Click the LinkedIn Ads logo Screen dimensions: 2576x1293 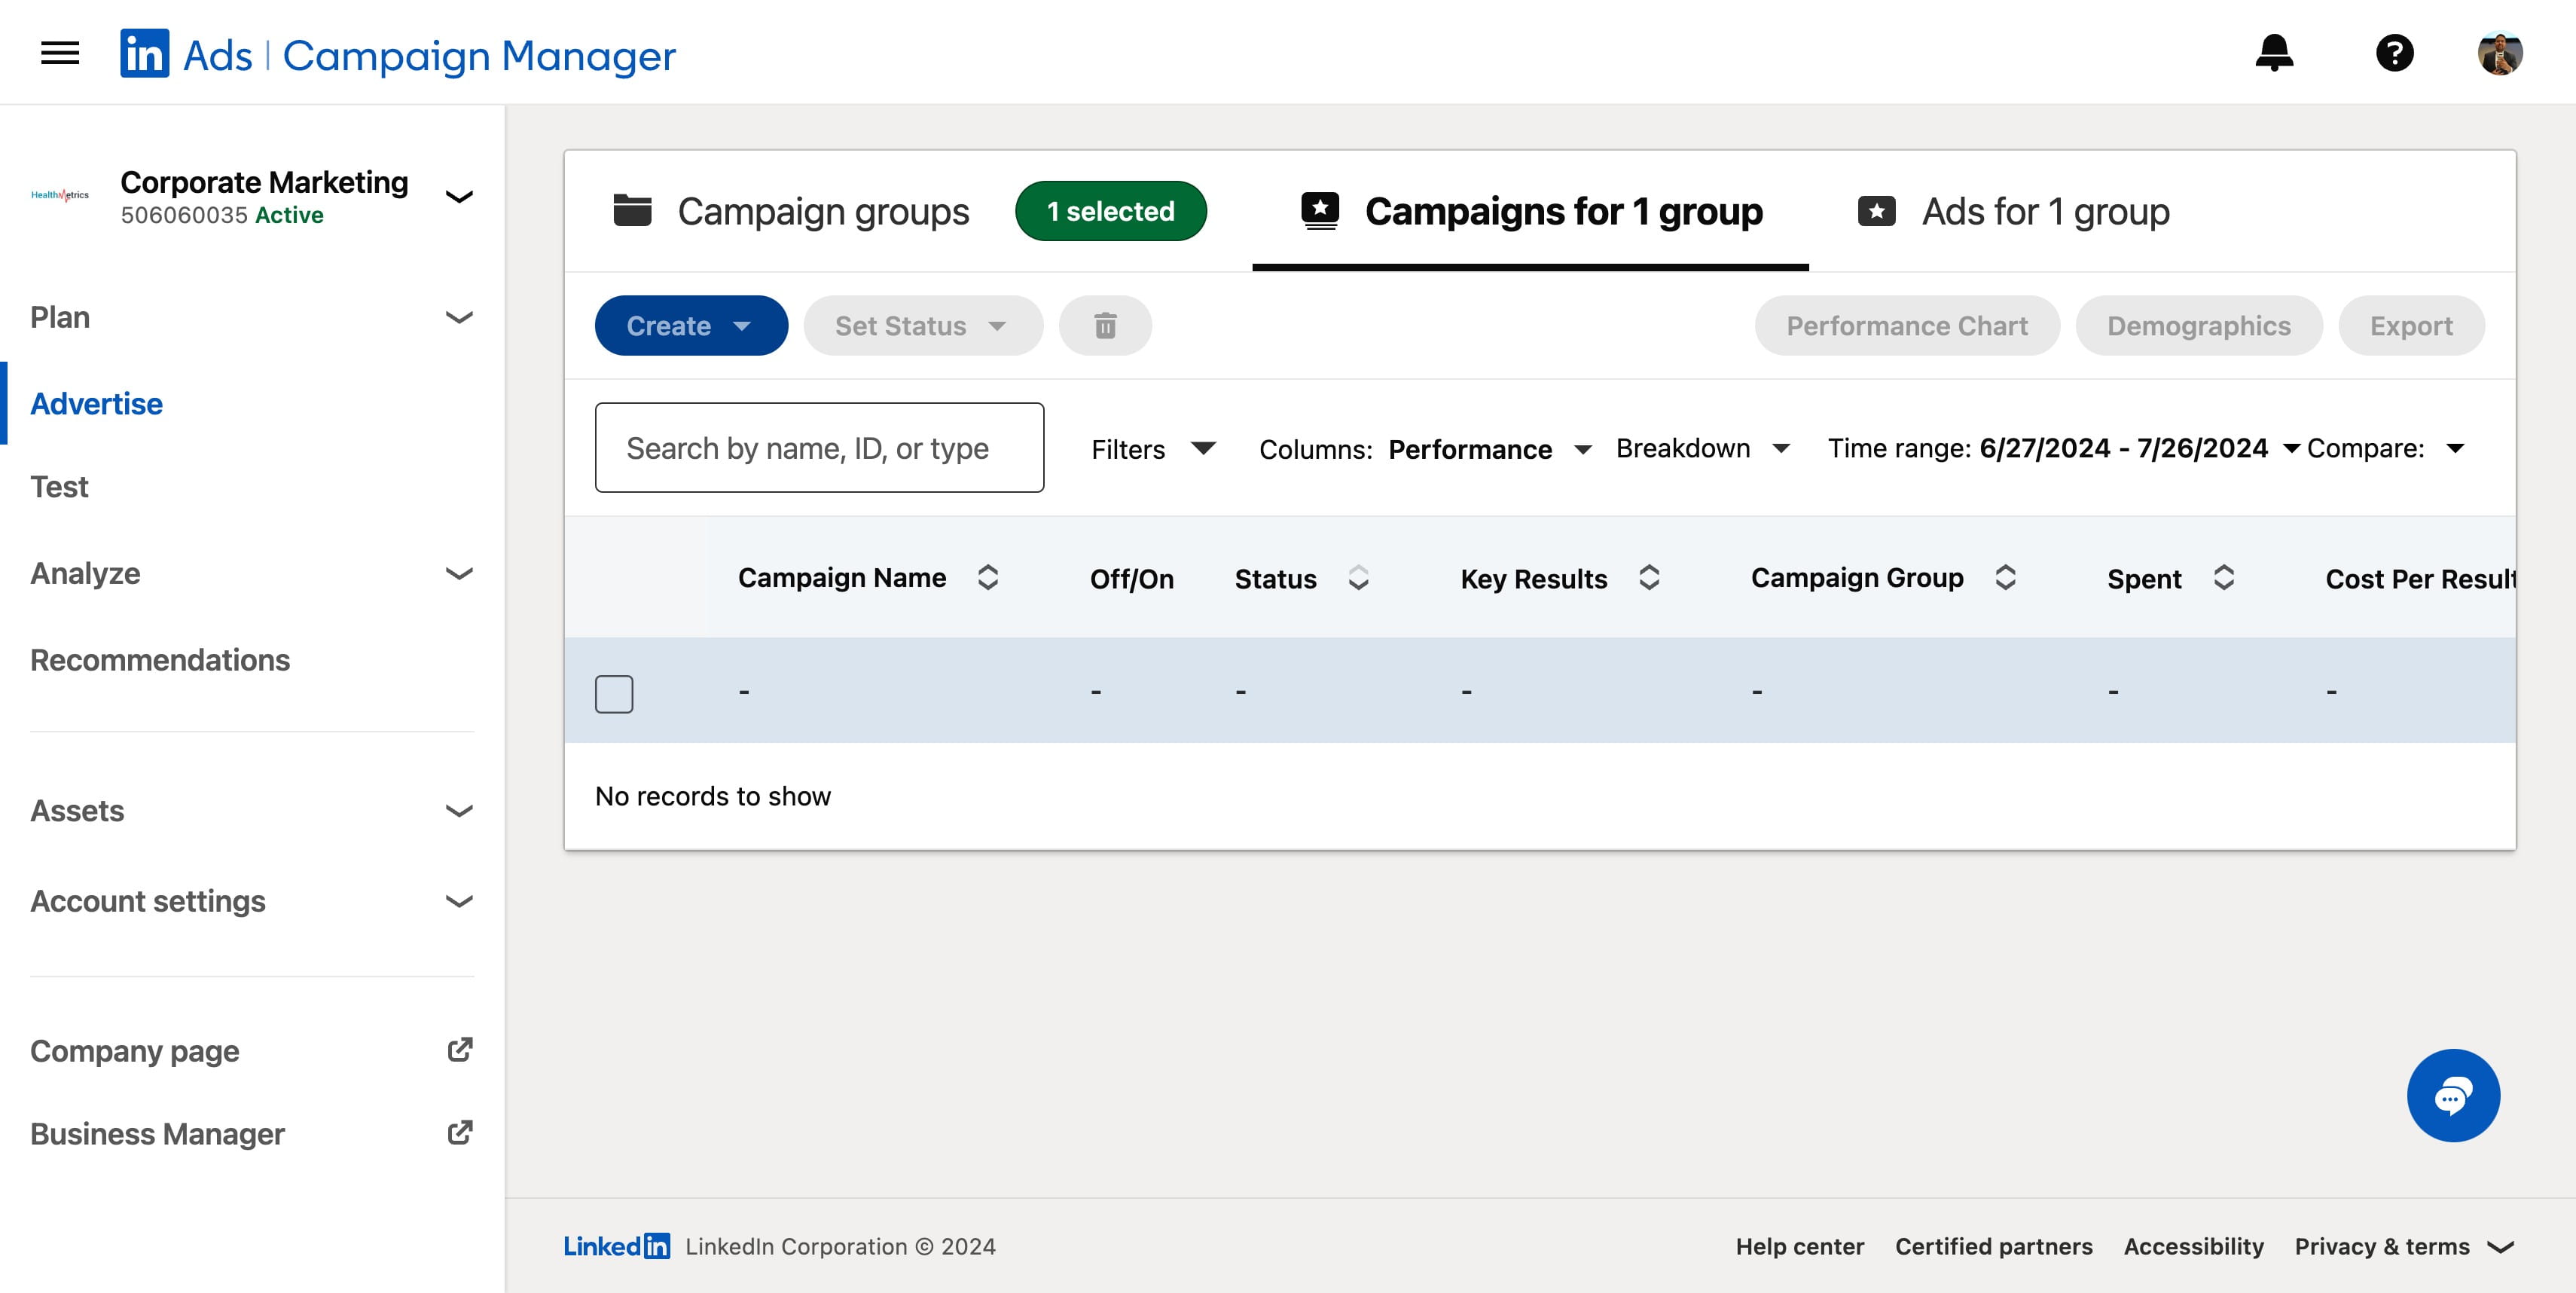click(145, 53)
